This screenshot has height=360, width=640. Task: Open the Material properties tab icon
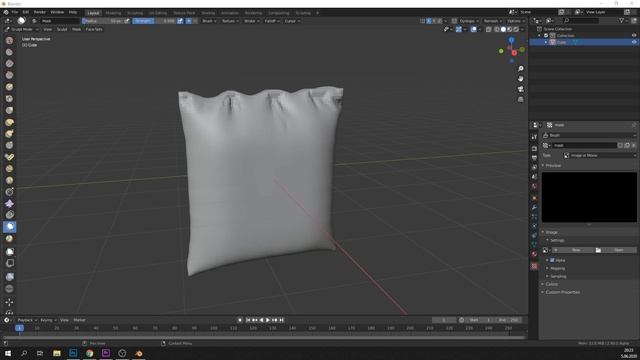click(534, 254)
